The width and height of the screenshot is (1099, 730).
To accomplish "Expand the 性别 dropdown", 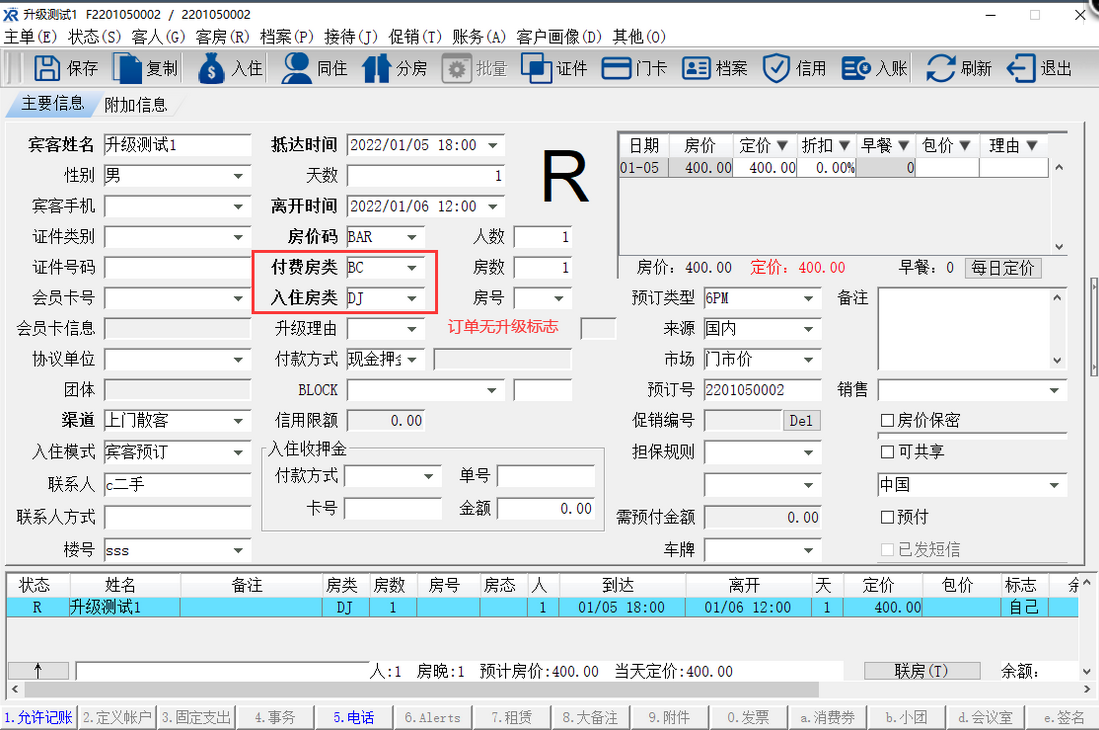I will pos(238,176).
